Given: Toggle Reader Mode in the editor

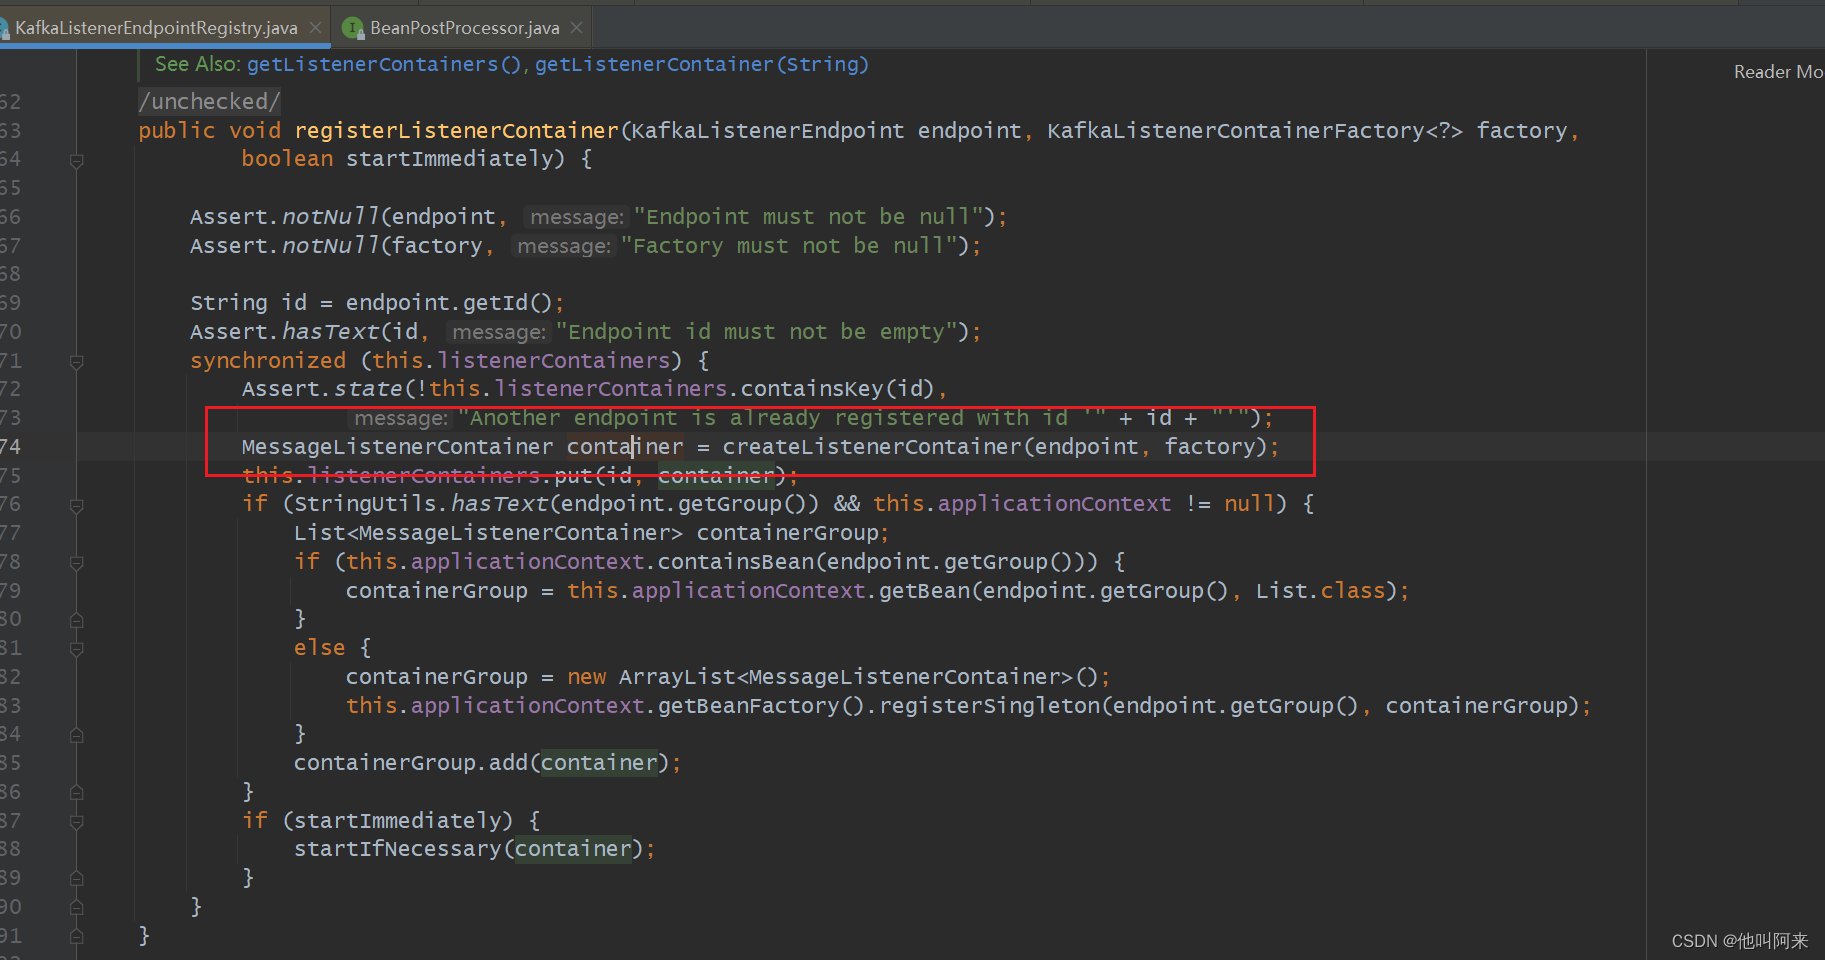Looking at the screenshot, I should [x=1778, y=72].
